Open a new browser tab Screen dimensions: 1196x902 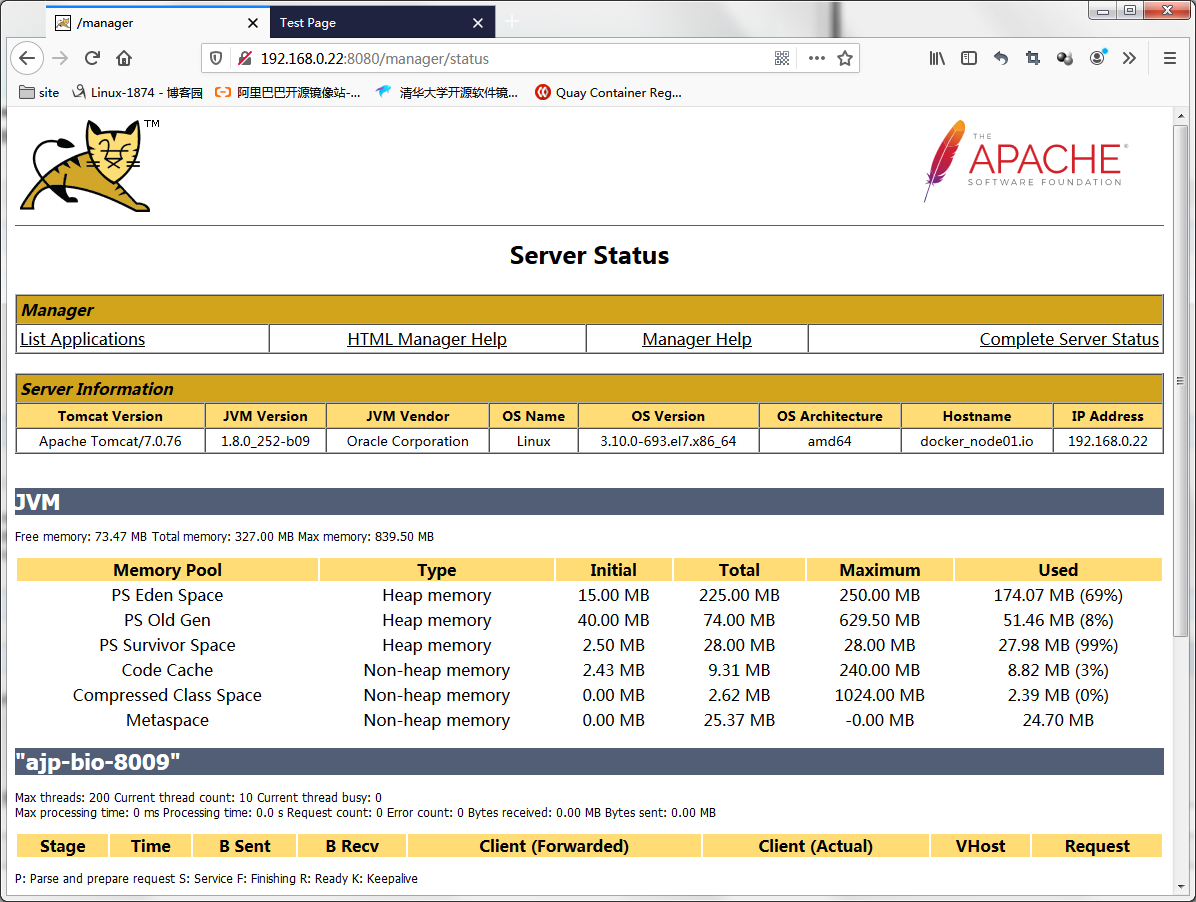[x=512, y=22]
